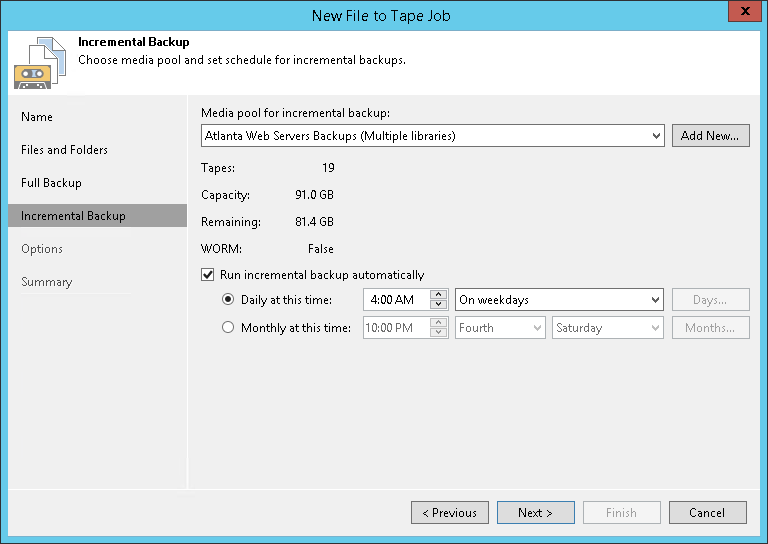Image resolution: width=768 pixels, height=544 pixels.
Task: Click the tape job wizard icon
Action: tap(40, 63)
